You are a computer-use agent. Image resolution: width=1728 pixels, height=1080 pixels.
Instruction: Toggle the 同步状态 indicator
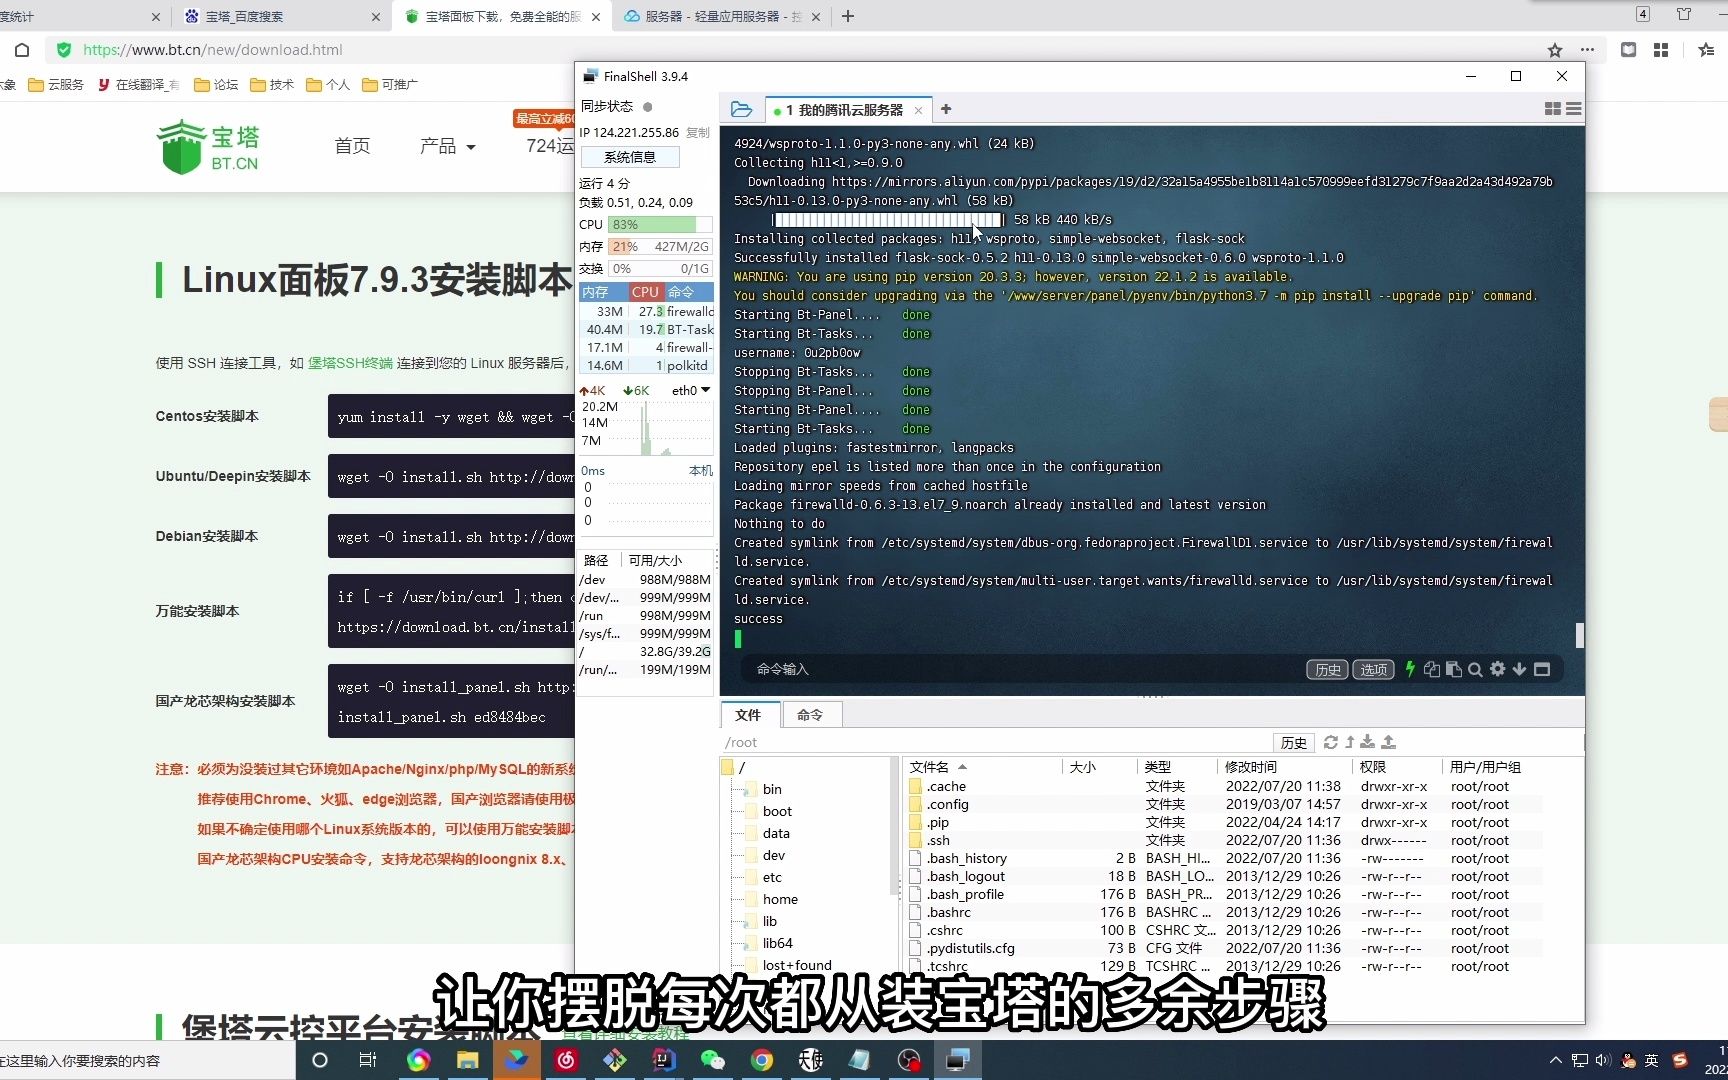click(648, 105)
